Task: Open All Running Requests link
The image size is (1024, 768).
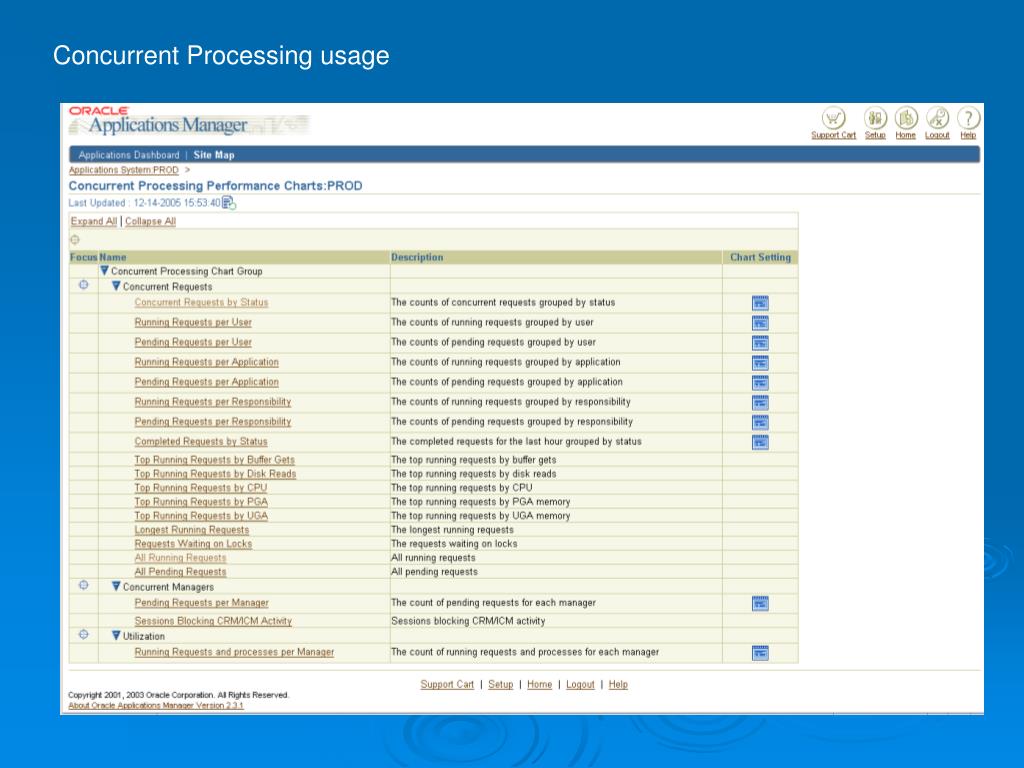Action: click(180, 558)
